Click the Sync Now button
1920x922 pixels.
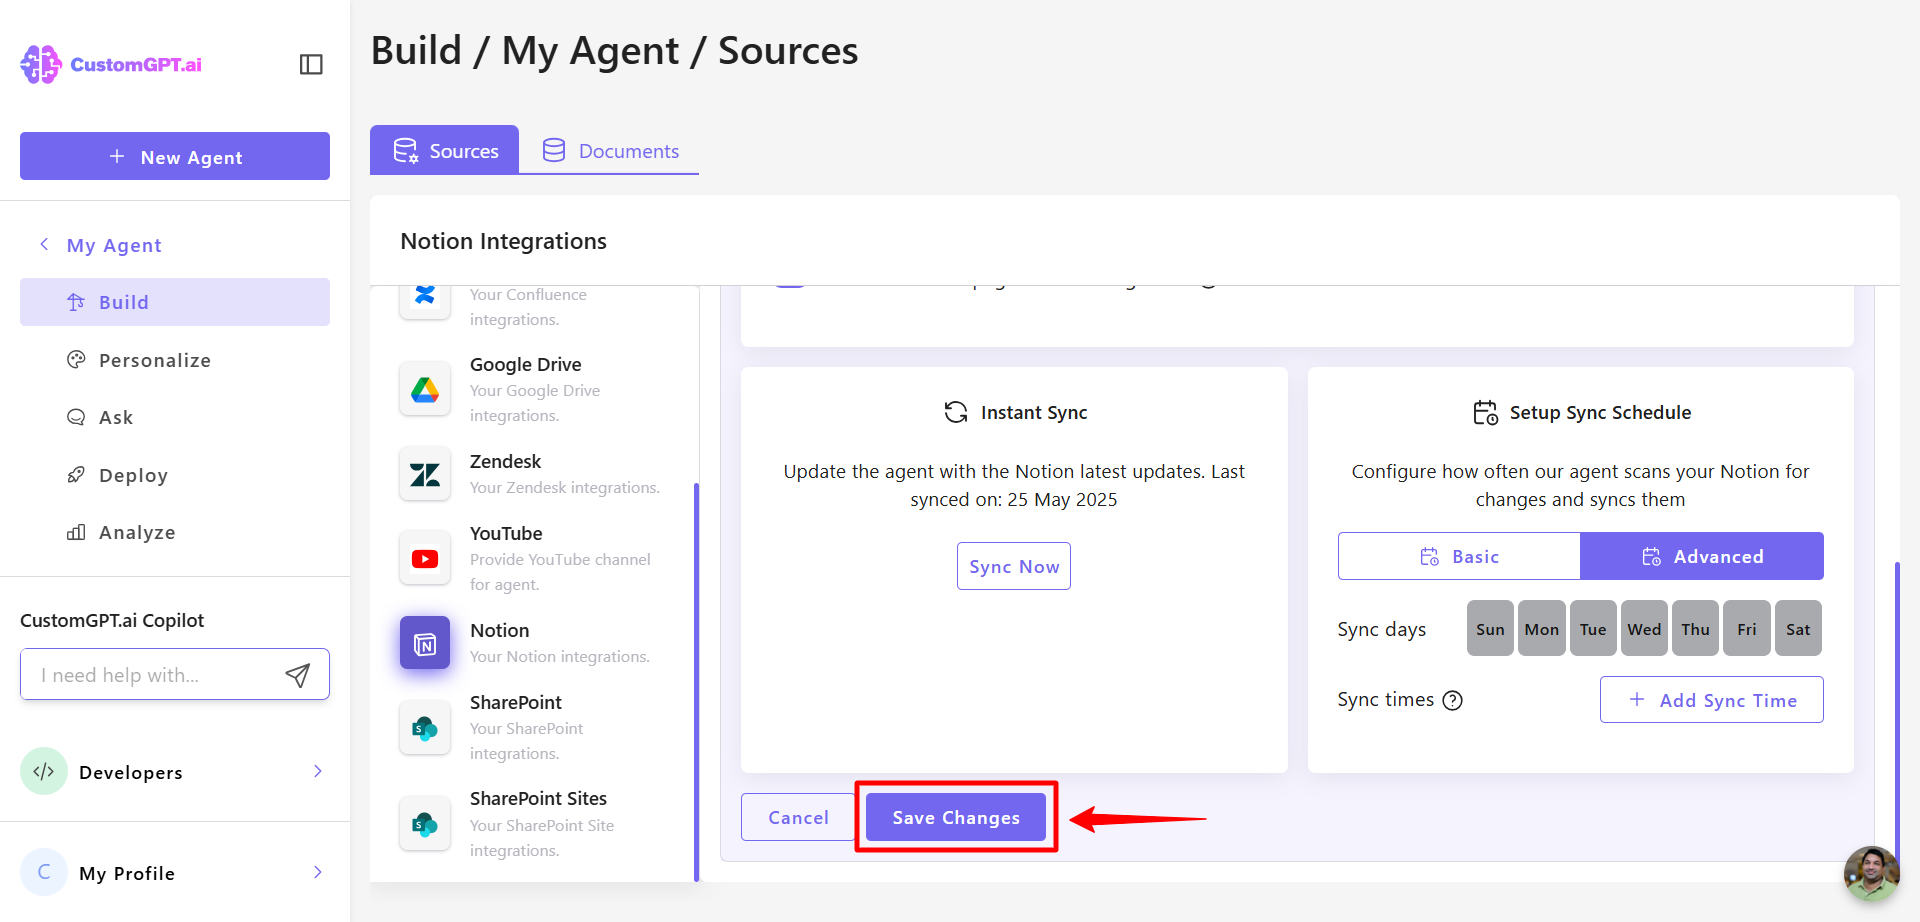(x=1014, y=566)
